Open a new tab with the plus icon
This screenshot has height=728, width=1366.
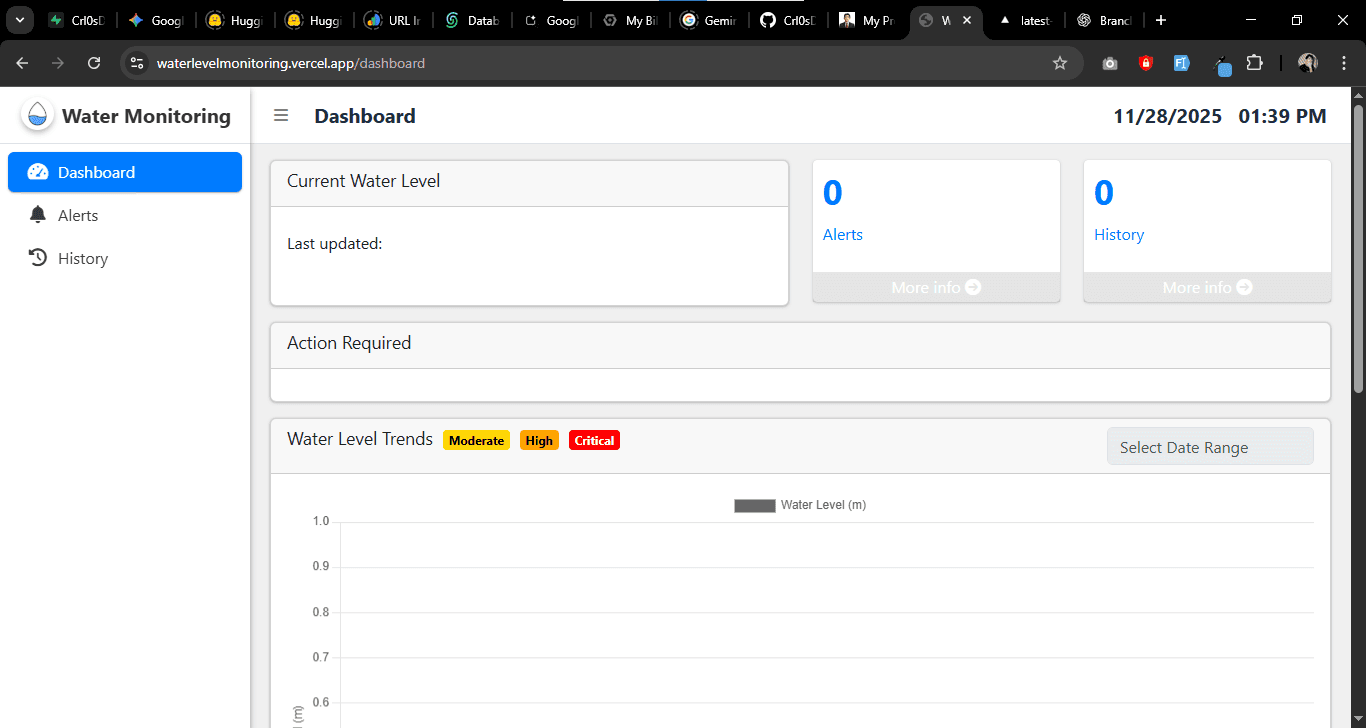pyautogui.click(x=1161, y=19)
